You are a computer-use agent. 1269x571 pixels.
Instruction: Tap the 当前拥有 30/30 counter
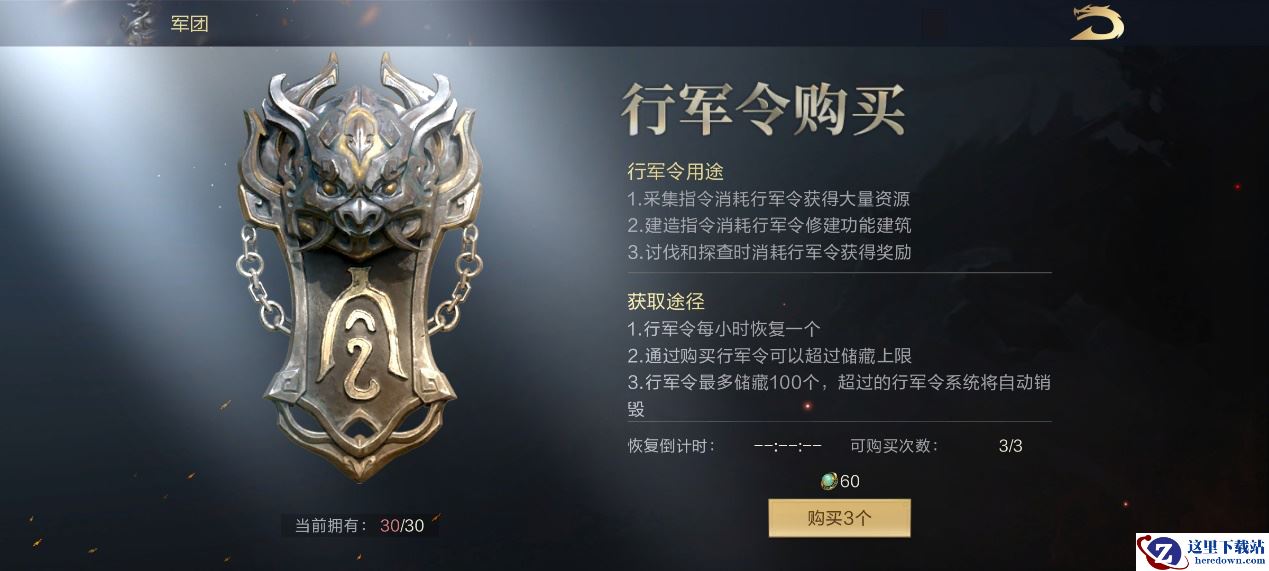point(359,525)
